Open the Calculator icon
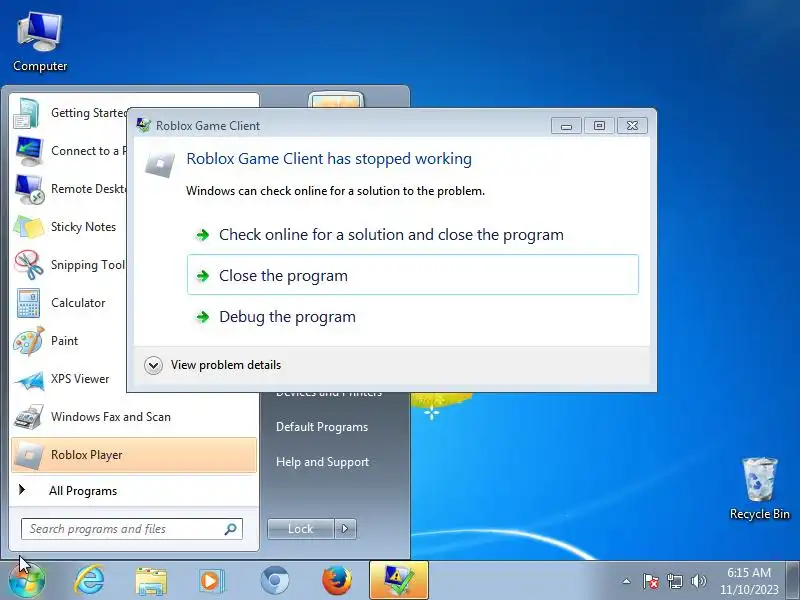Image resolution: width=800 pixels, height=600 pixels. 28,303
